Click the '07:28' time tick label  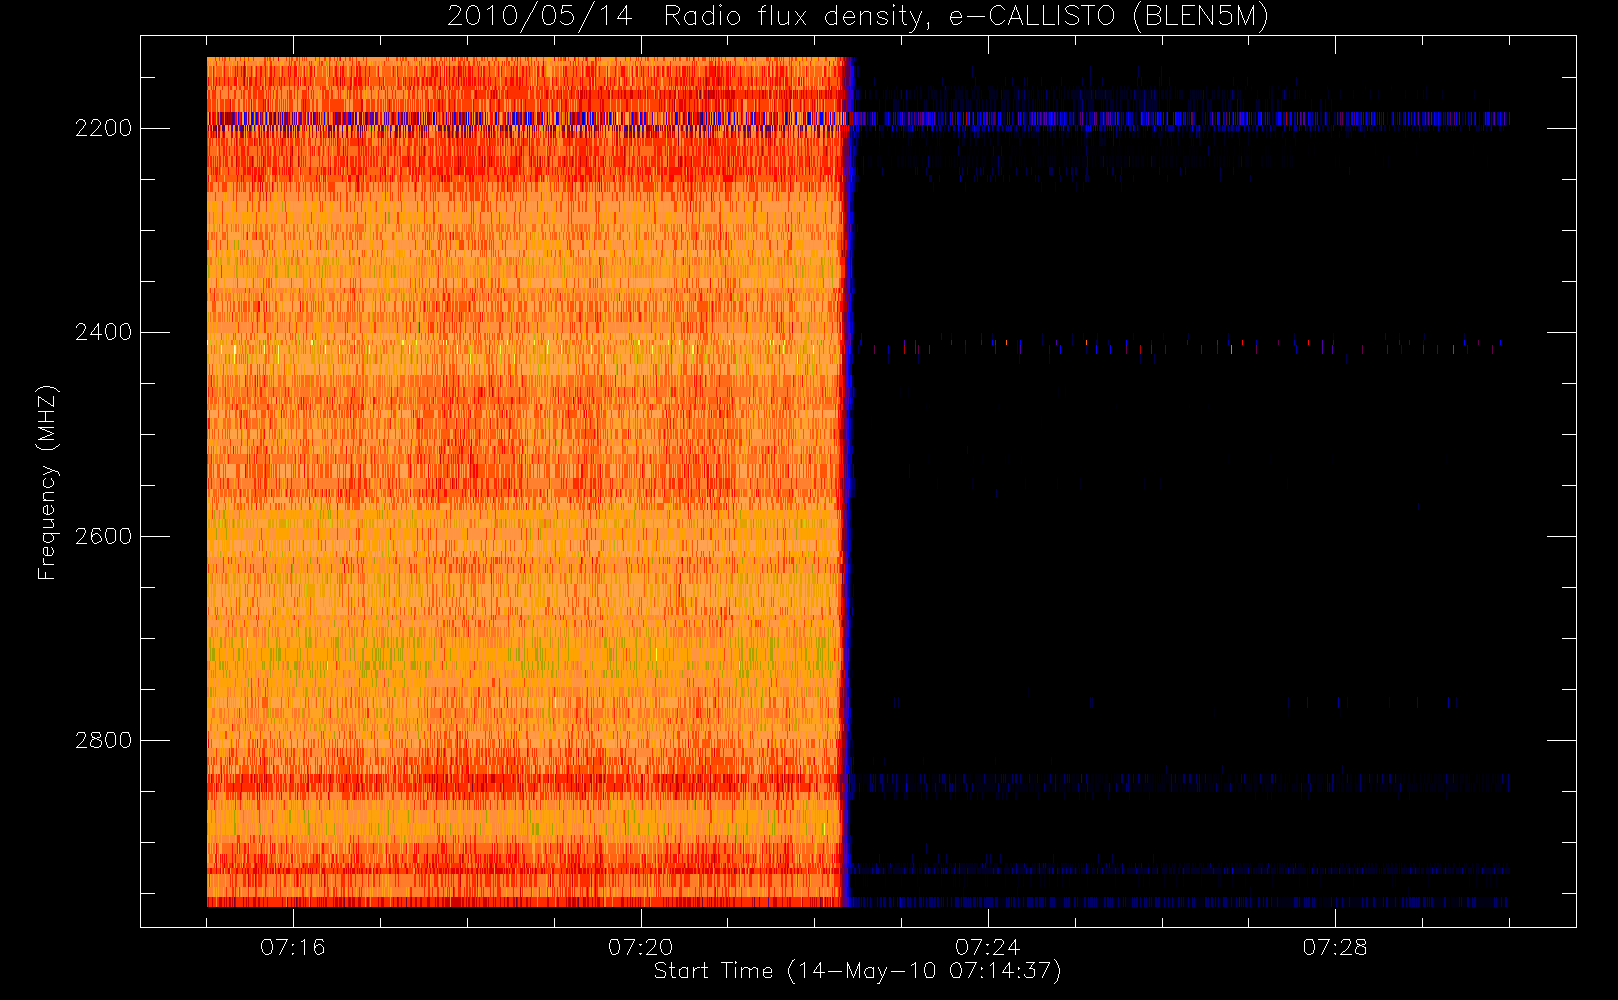tap(1334, 947)
